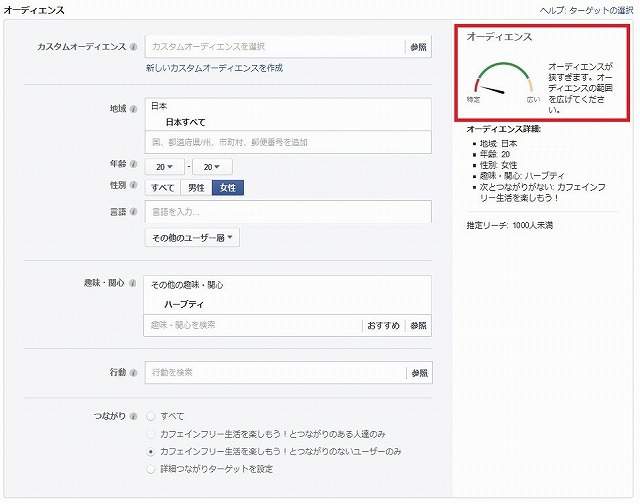640x504 pixels.
Task: Choose 詳細つながりターゲットを設定 radio option
Action: click(151, 469)
